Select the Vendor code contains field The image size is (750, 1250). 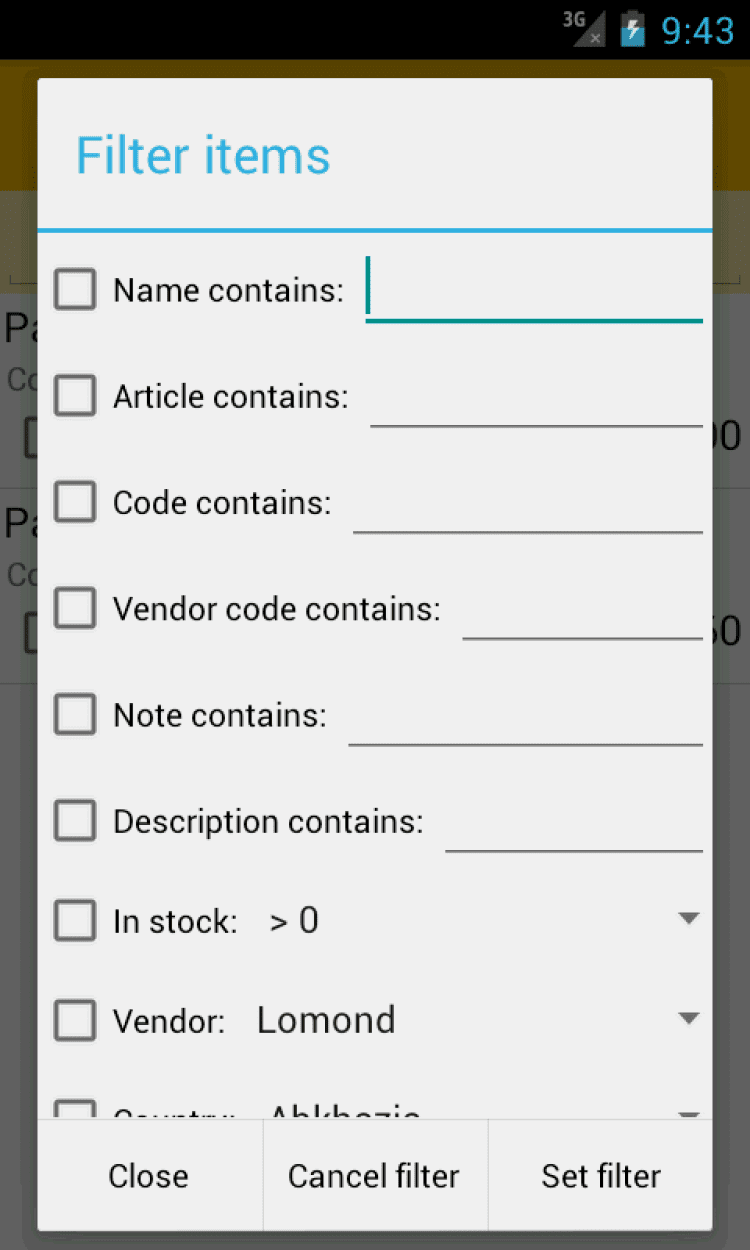582,610
